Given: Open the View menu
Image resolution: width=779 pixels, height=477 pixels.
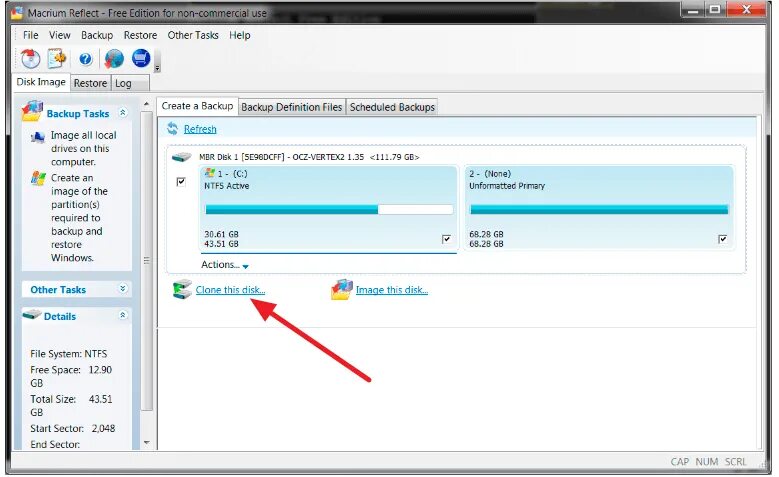Looking at the screenshot, I should [60, 35].
